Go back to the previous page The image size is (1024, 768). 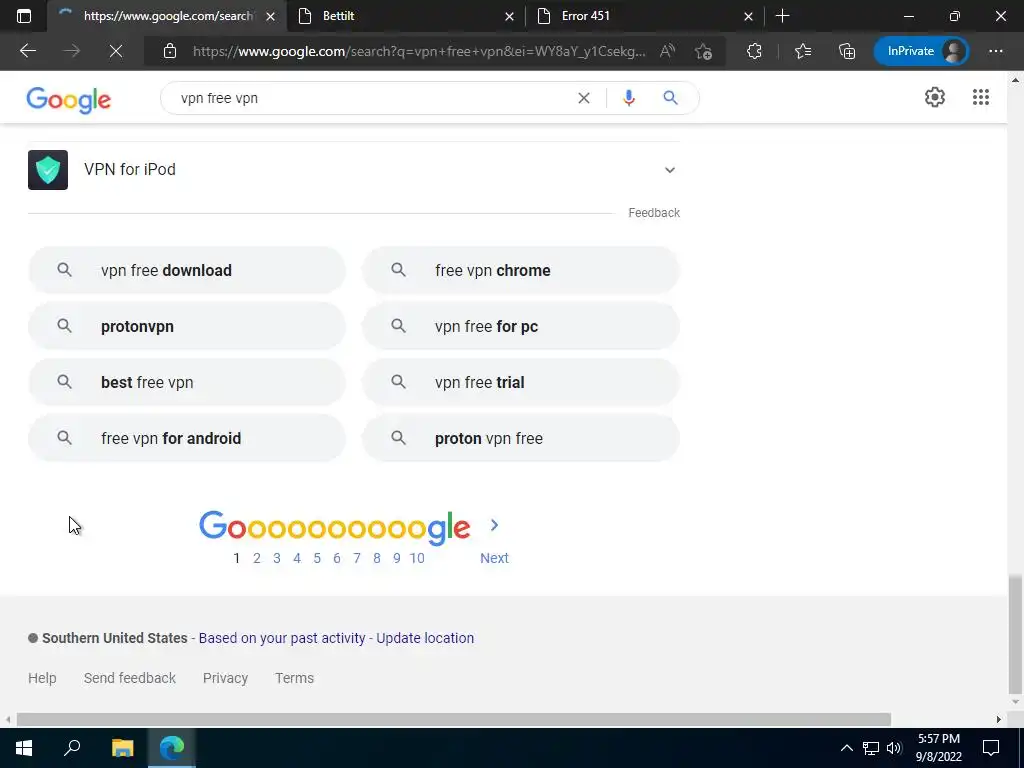tap(28, 51)
